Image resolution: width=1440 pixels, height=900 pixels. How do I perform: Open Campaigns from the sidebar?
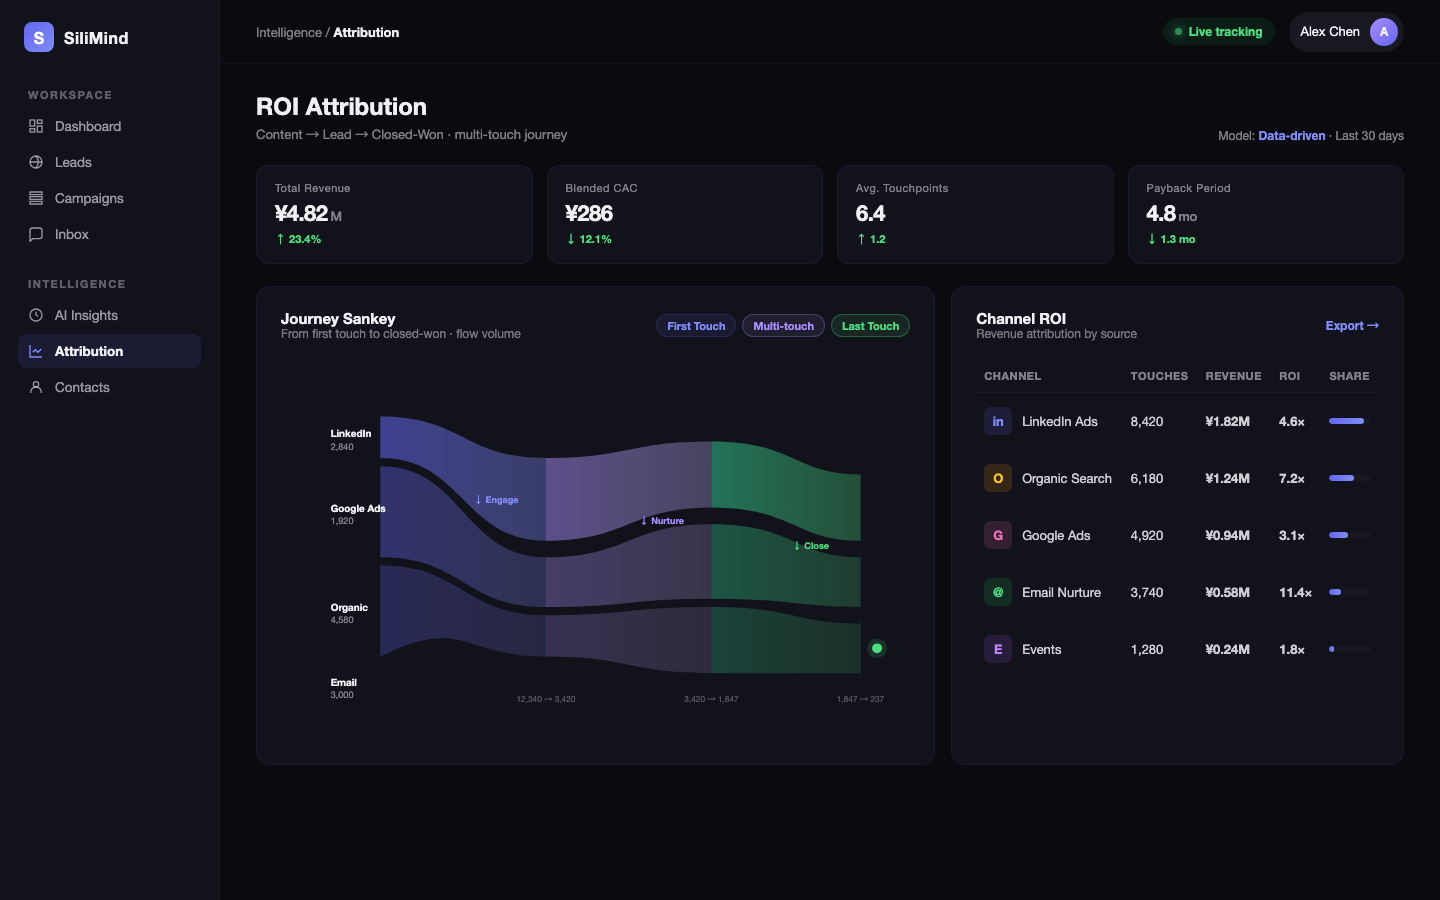[x=110, y=198]
